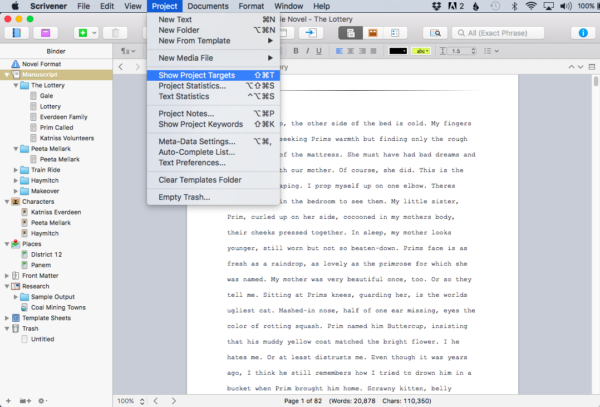The width and height of the screenshot is (600, 407).
Task: Open the Katniss Everdeen character sheet
Action: click(x=56, y=212)
